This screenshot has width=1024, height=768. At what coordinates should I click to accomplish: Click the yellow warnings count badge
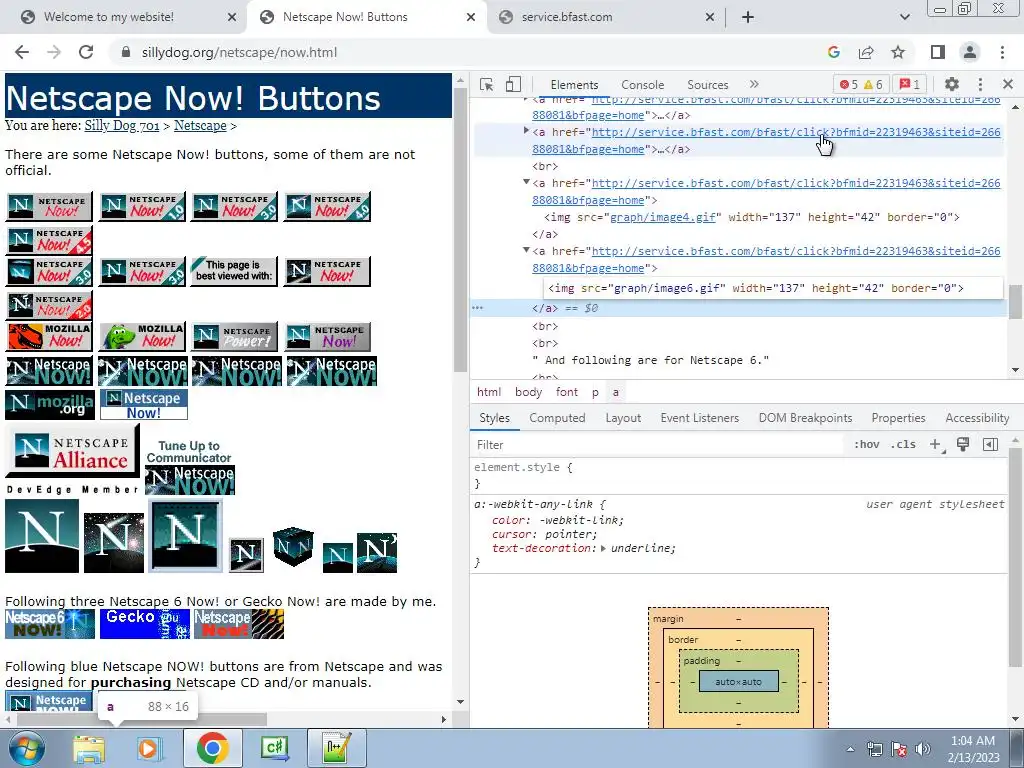[x=873, y=84]
